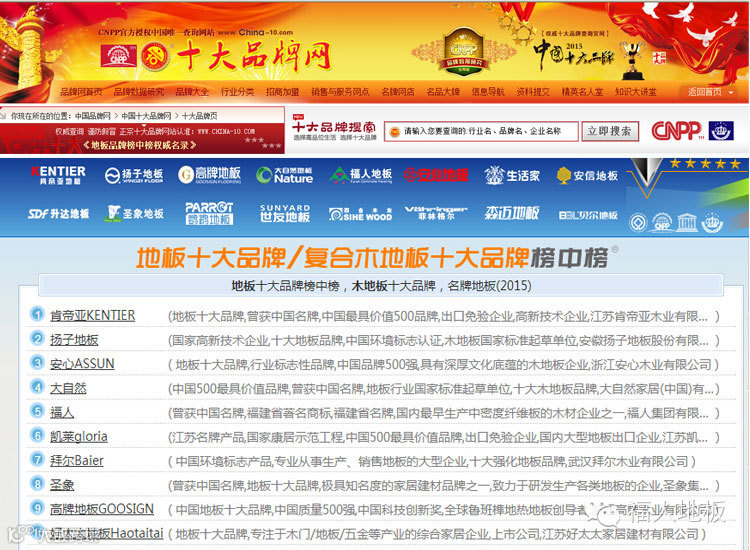Go to the 资料提交 nav item

533,92
